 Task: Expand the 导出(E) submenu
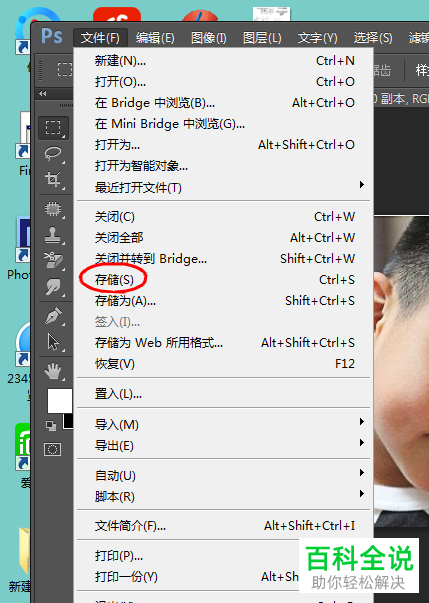[x=224, y=446]
